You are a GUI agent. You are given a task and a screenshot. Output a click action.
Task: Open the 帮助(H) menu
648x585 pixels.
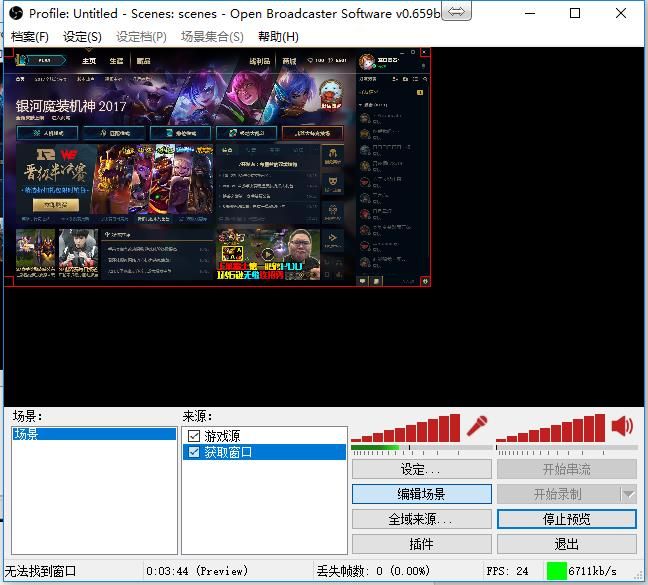pos(278,37)
